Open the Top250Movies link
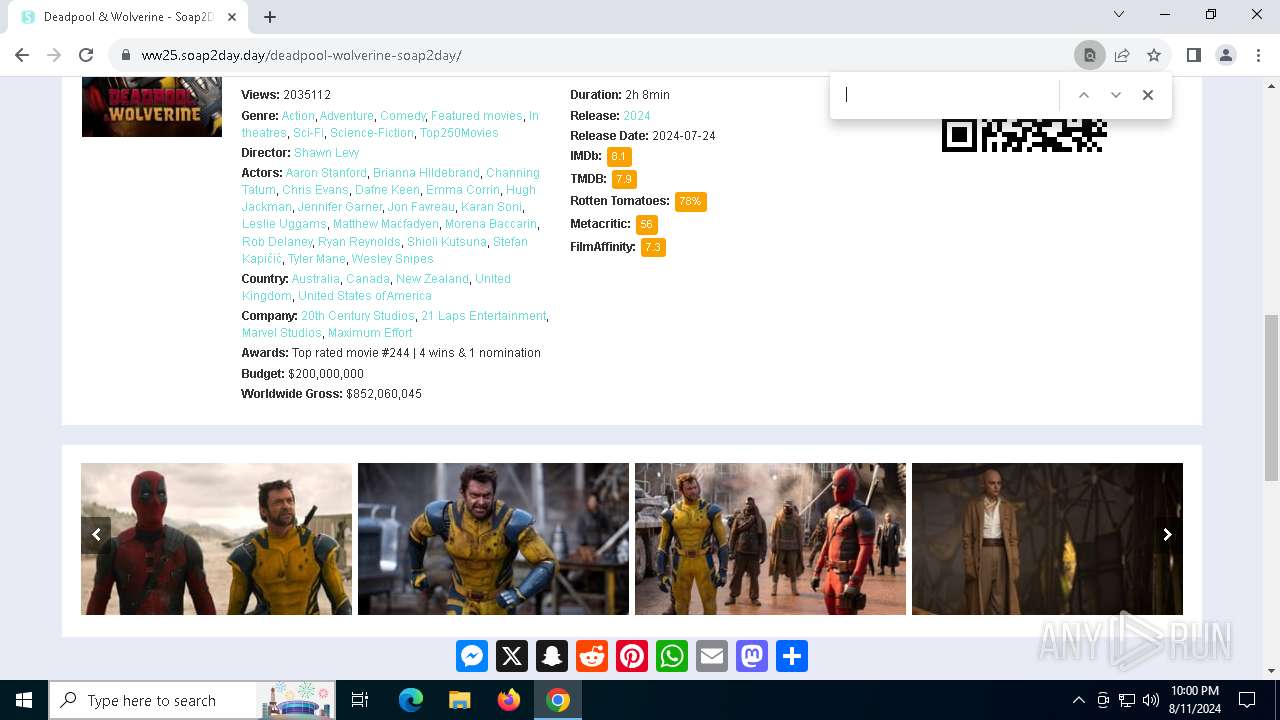1280x720 pixels. point(459,133)
